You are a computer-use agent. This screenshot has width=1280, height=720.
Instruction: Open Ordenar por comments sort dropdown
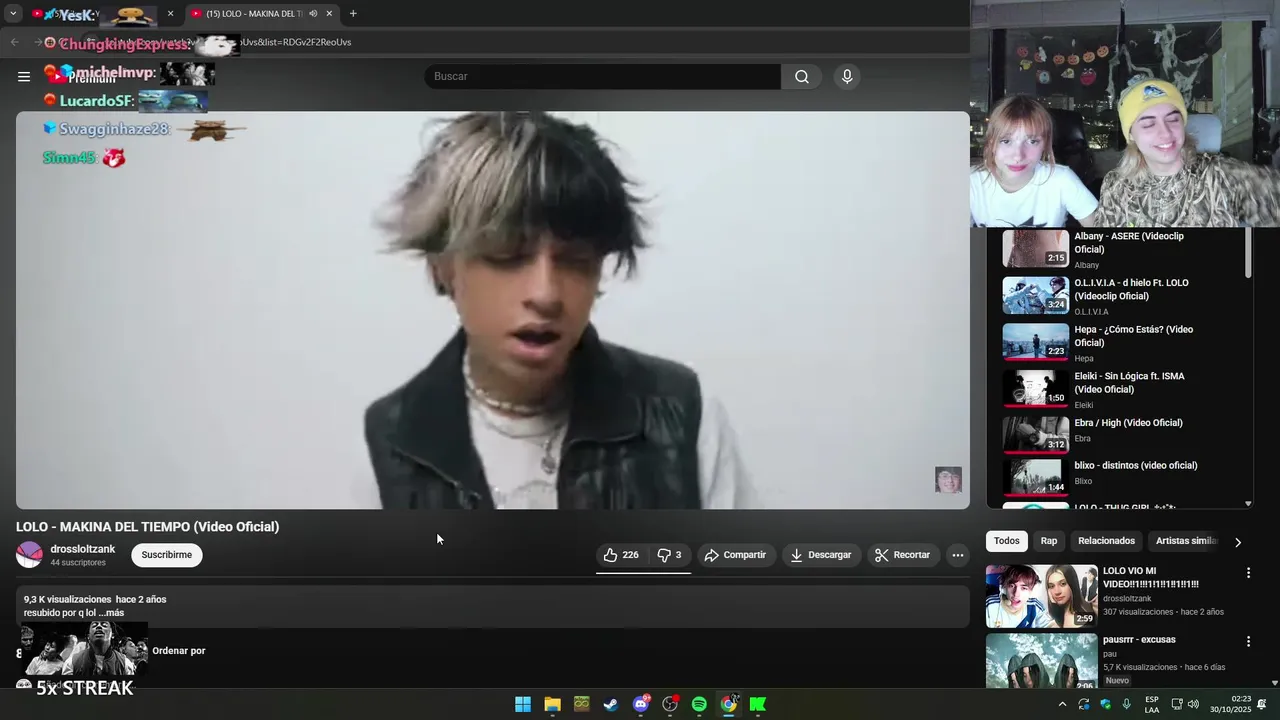(x=178, y=651)
